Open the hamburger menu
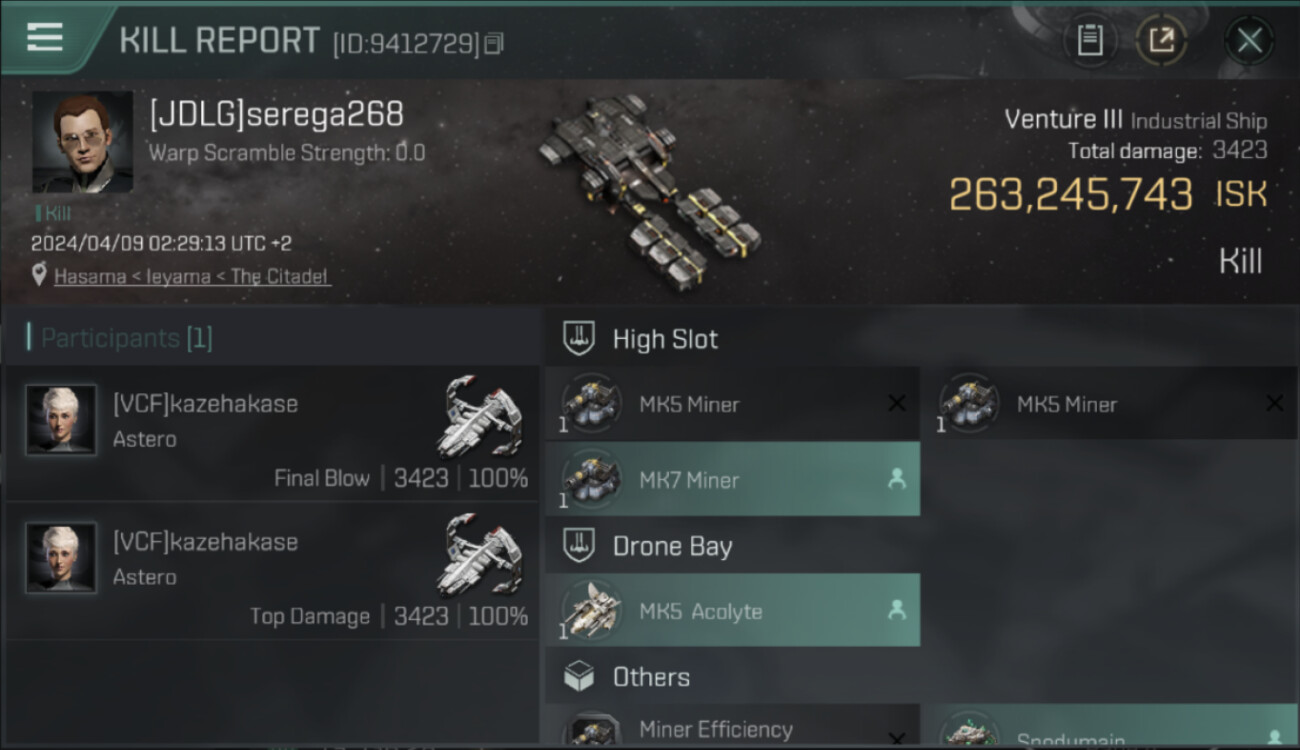 [45, 38]
